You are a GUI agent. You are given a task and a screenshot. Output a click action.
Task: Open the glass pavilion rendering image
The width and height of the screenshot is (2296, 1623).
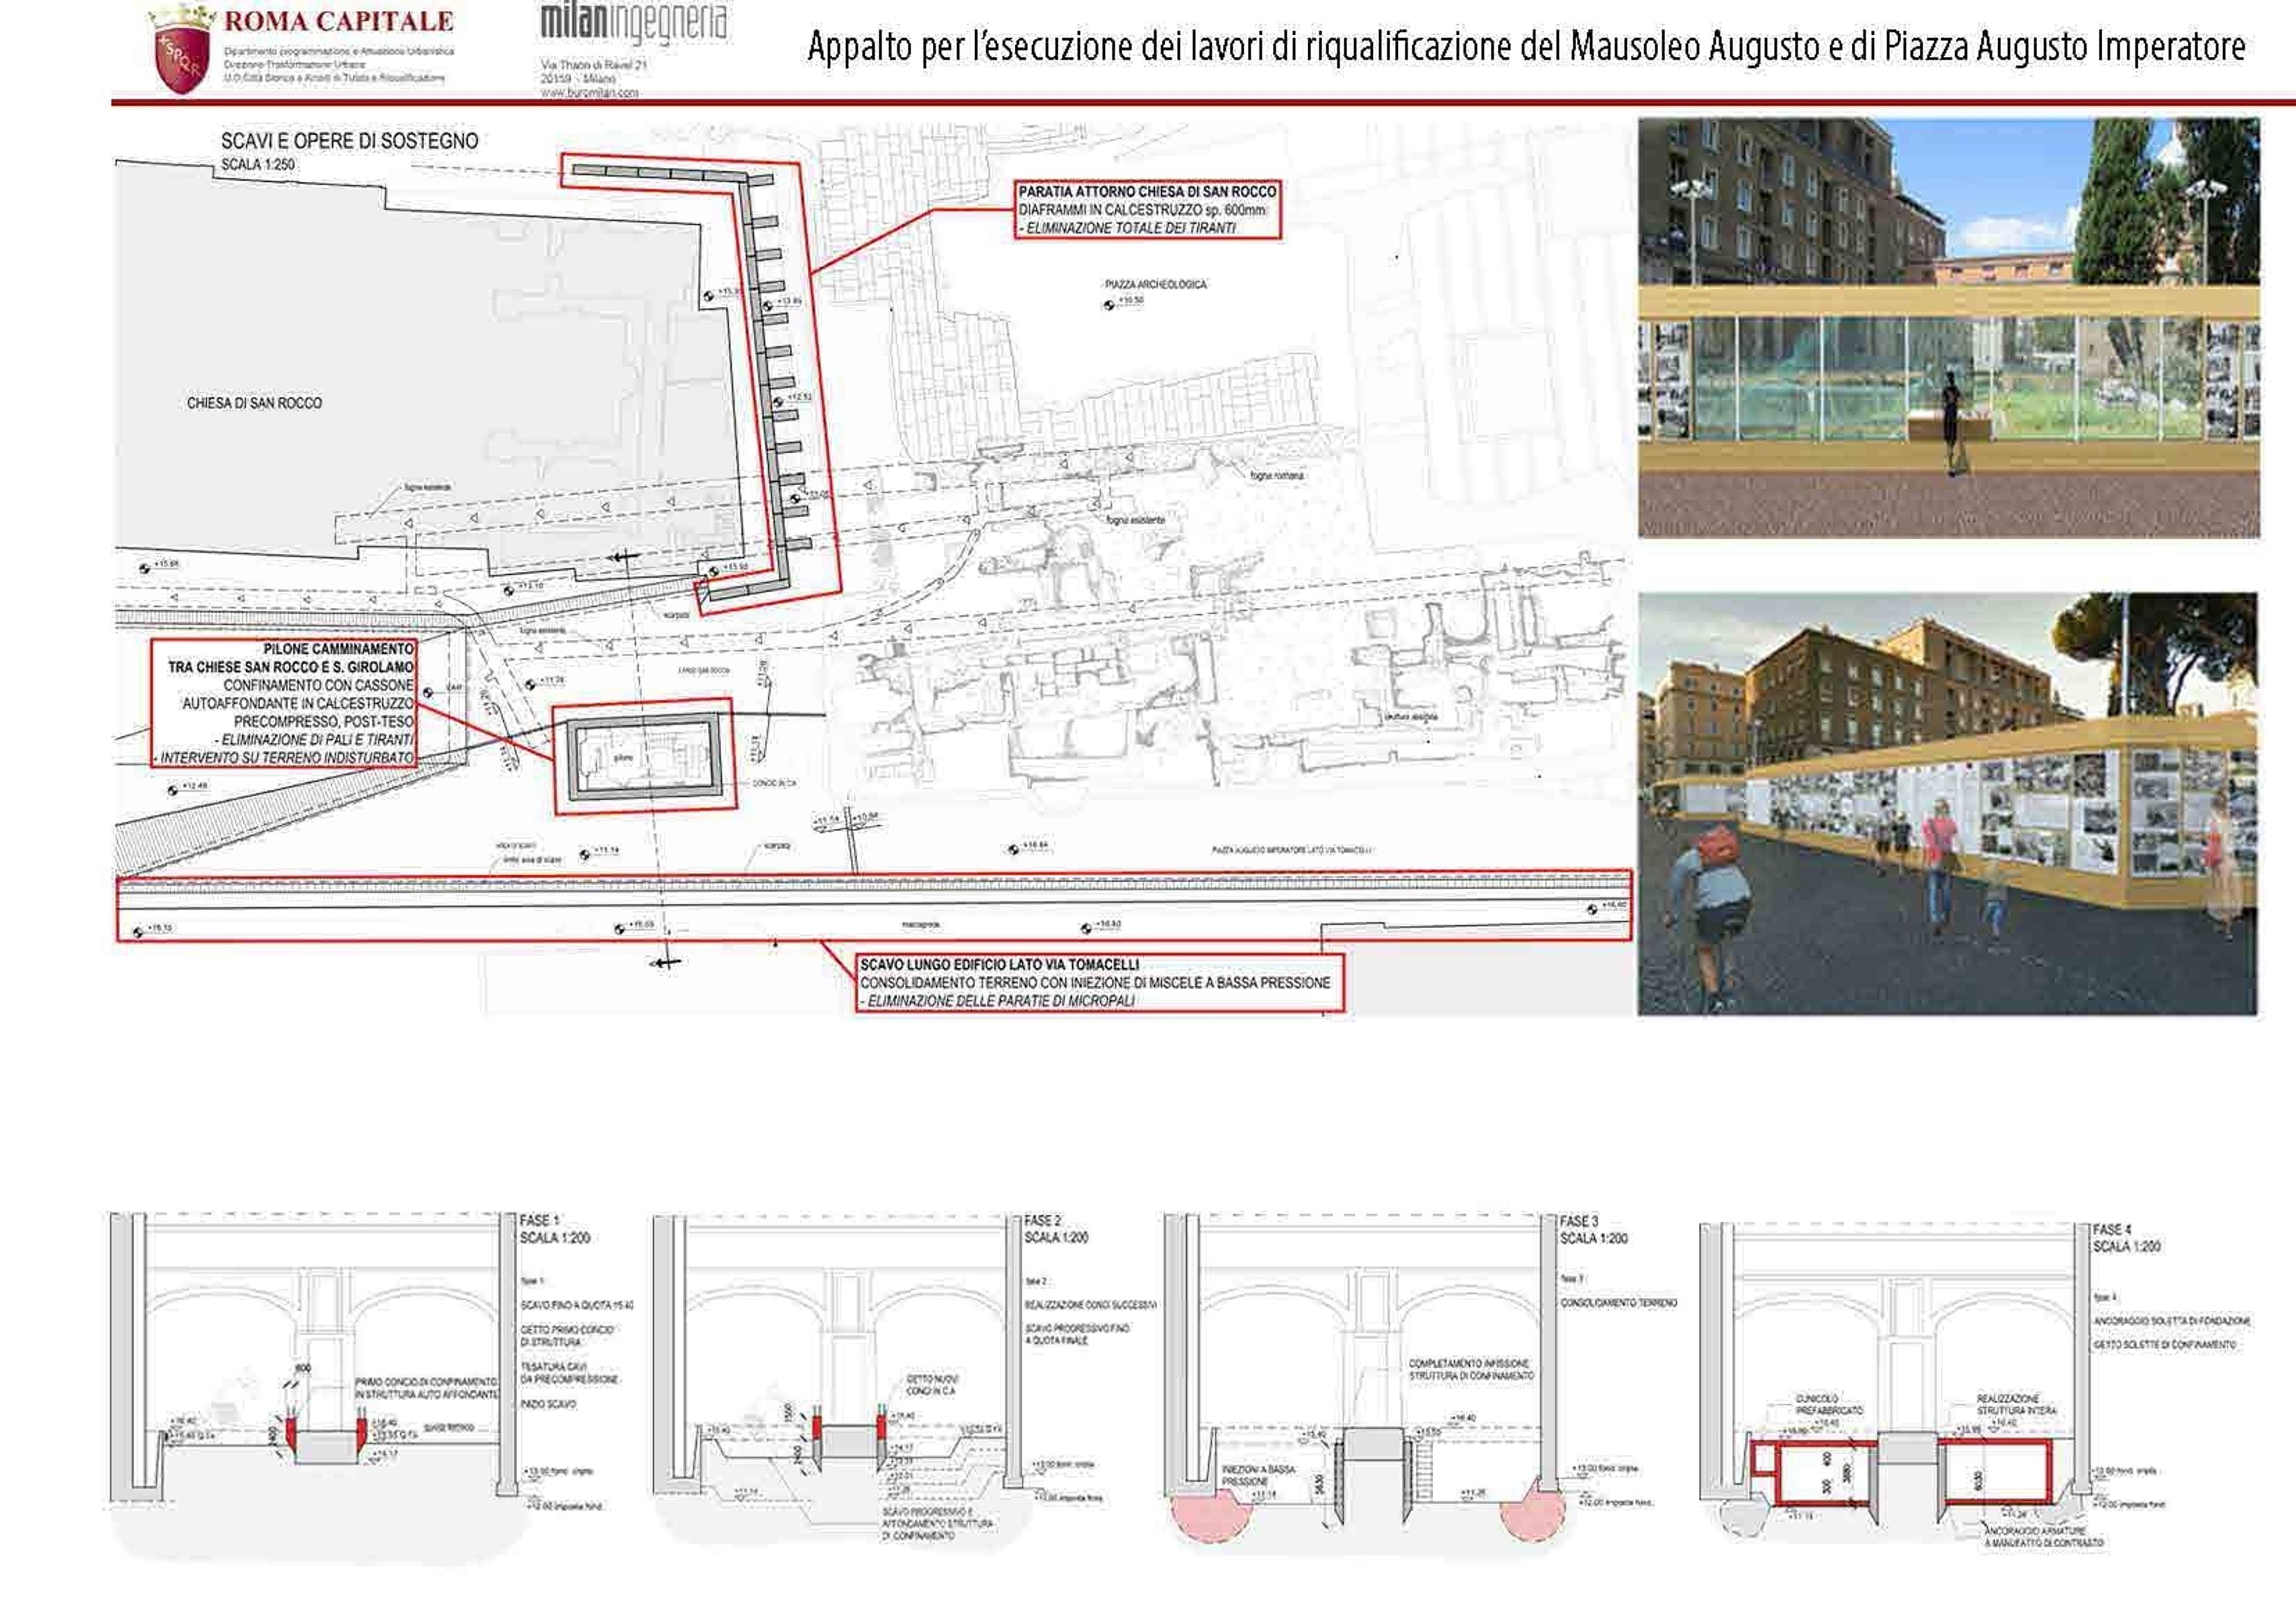tap(1948, 327)
